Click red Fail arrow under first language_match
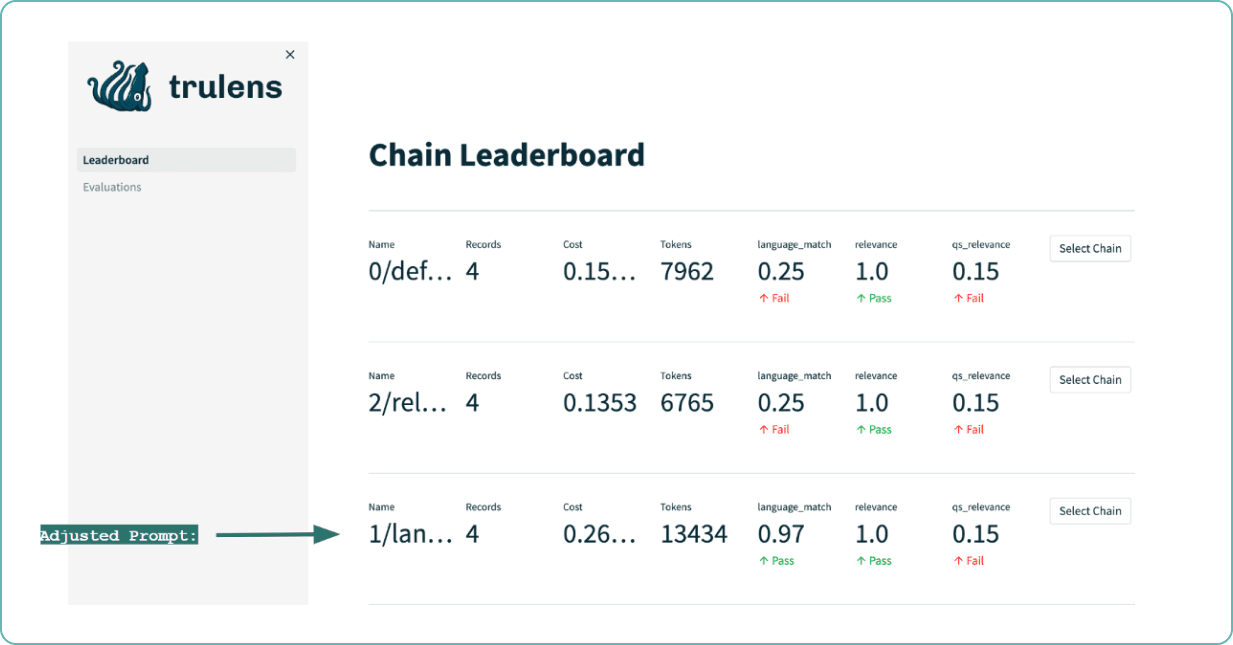1233x645 pixels. click(763, 298)
